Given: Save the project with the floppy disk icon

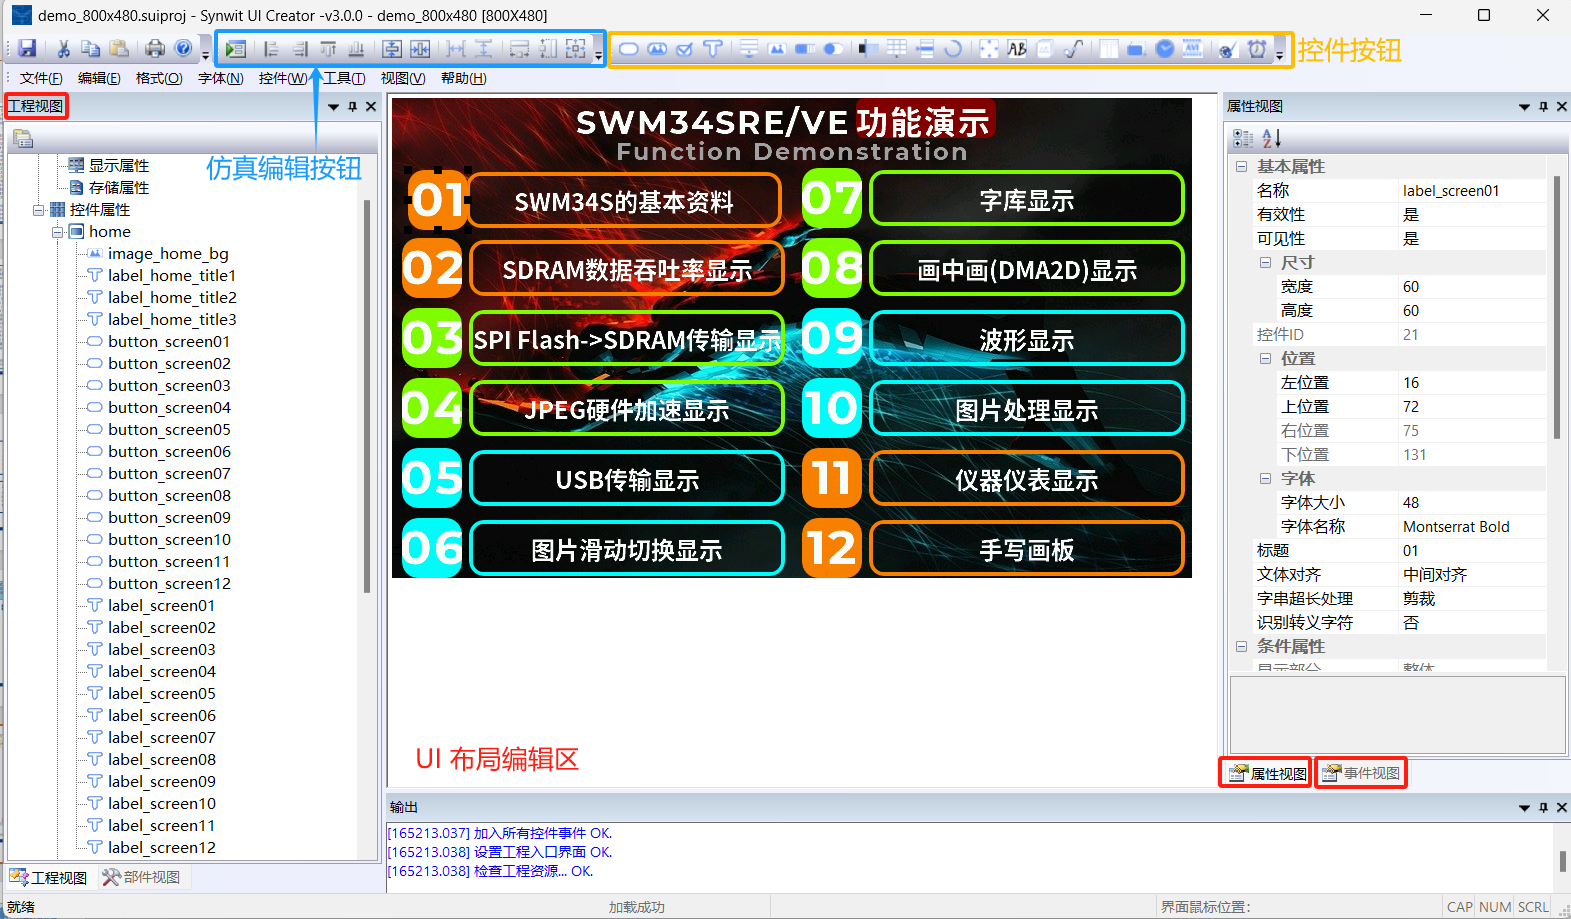Looking at the screenshot, I should pyautogui.click(x=27, y=48).
